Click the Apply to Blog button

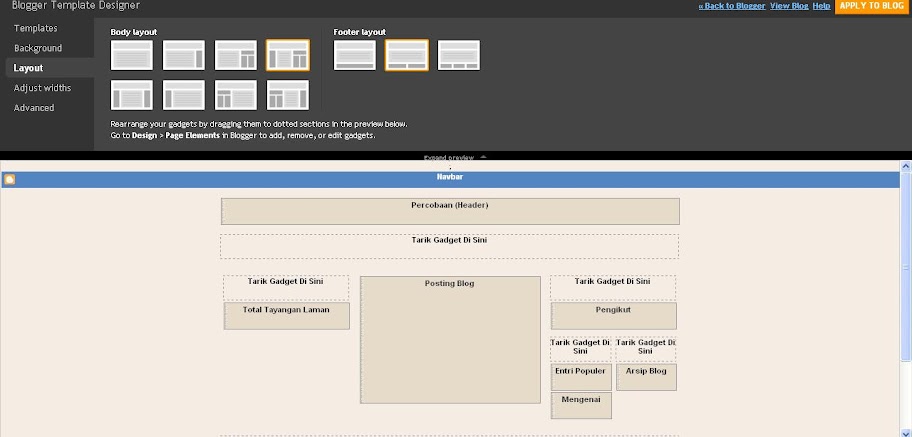click(871, 6)
